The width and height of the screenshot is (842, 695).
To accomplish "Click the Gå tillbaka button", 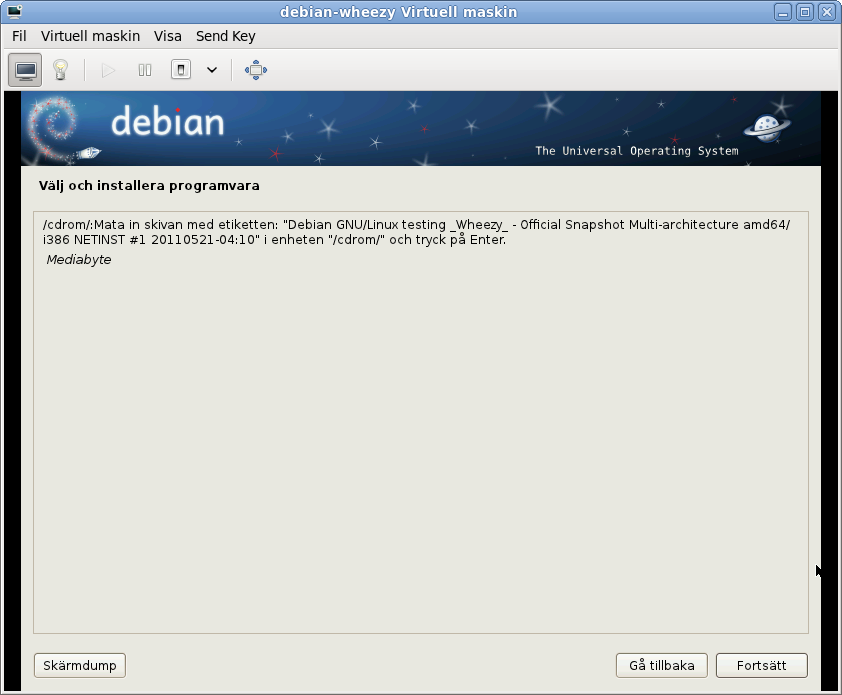I will [x=662, y=665].
